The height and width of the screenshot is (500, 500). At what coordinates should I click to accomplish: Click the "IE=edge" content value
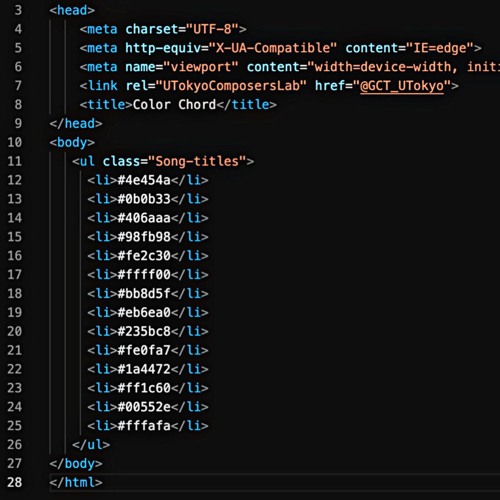(440, 48)
